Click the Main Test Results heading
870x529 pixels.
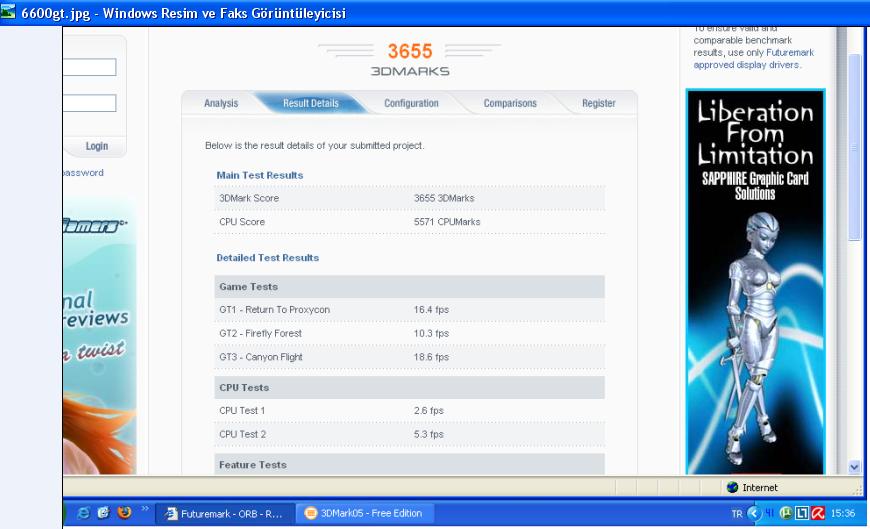click(260, 175)
